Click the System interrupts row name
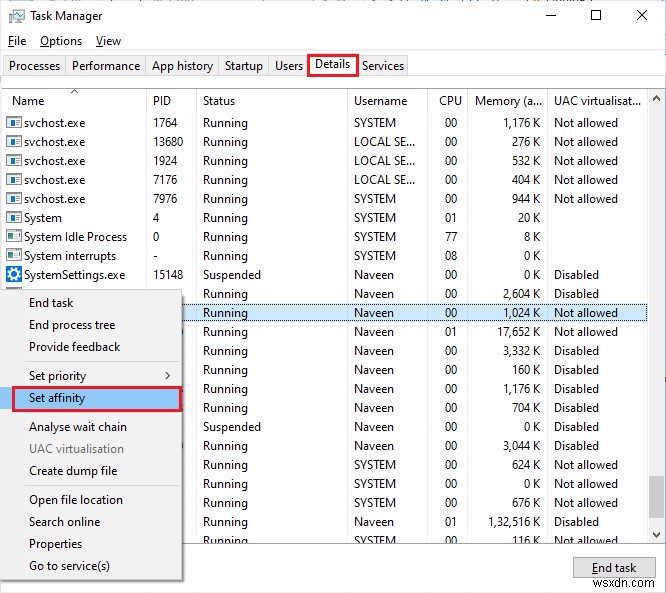Viewport: 666px width, 593px height. pyautogui.click(x=70, y=256)
